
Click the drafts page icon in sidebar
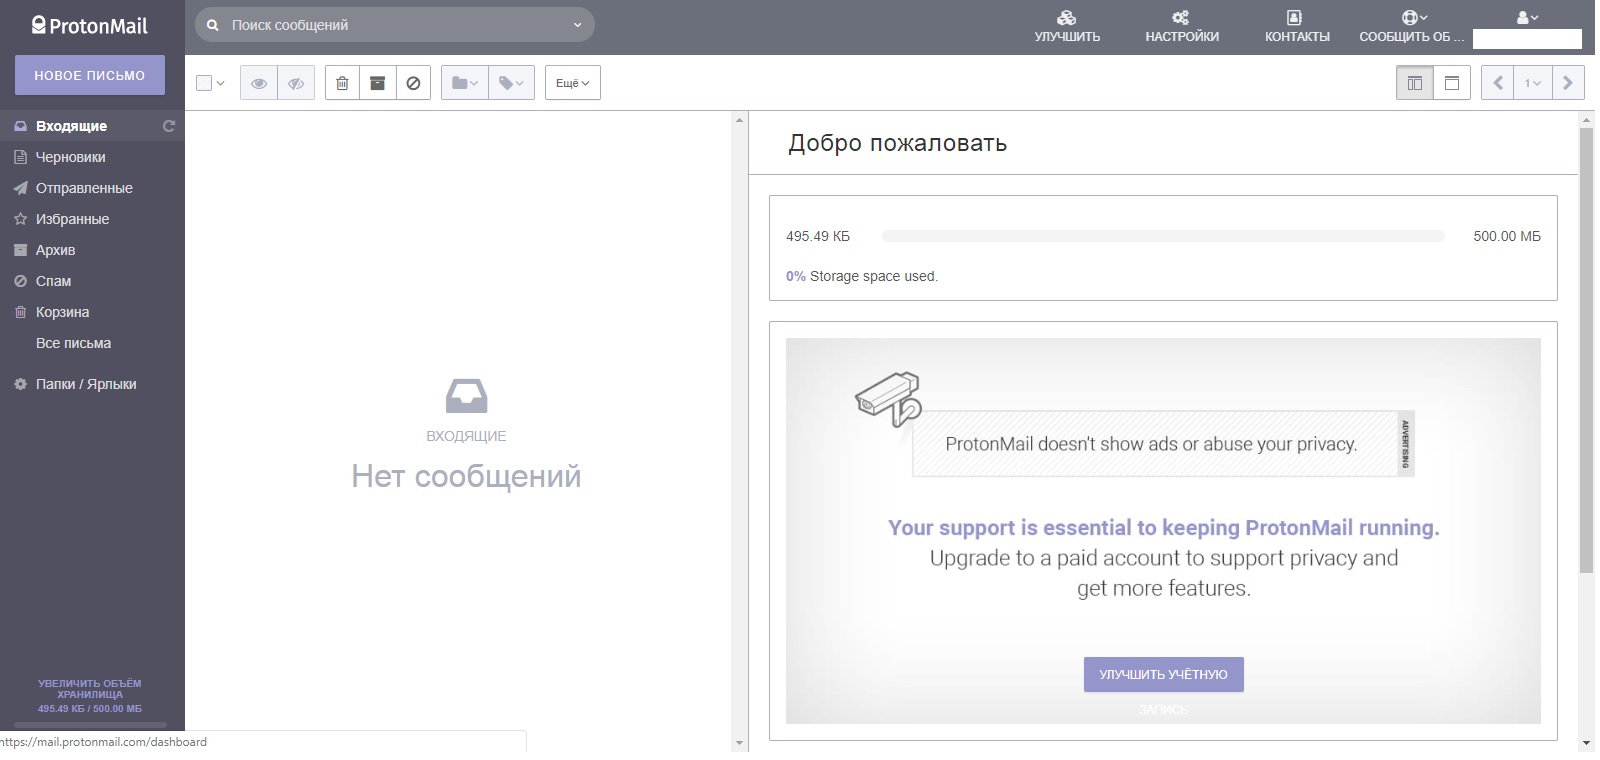[20, 157]
